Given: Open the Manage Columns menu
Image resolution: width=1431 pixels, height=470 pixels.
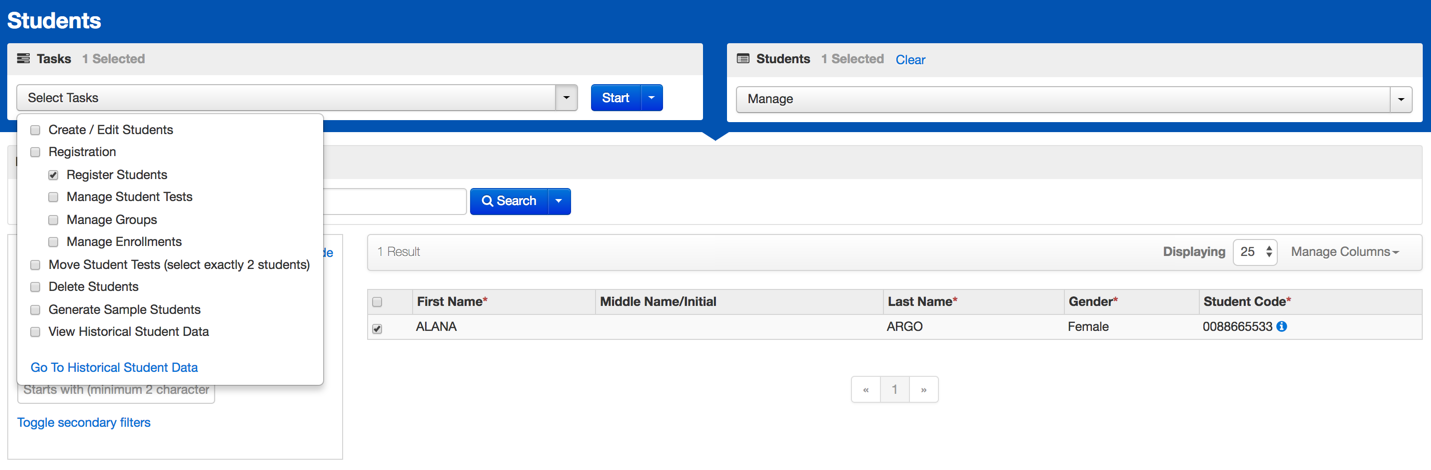Looking at the screenshot, I should [x=1344, y=252].
